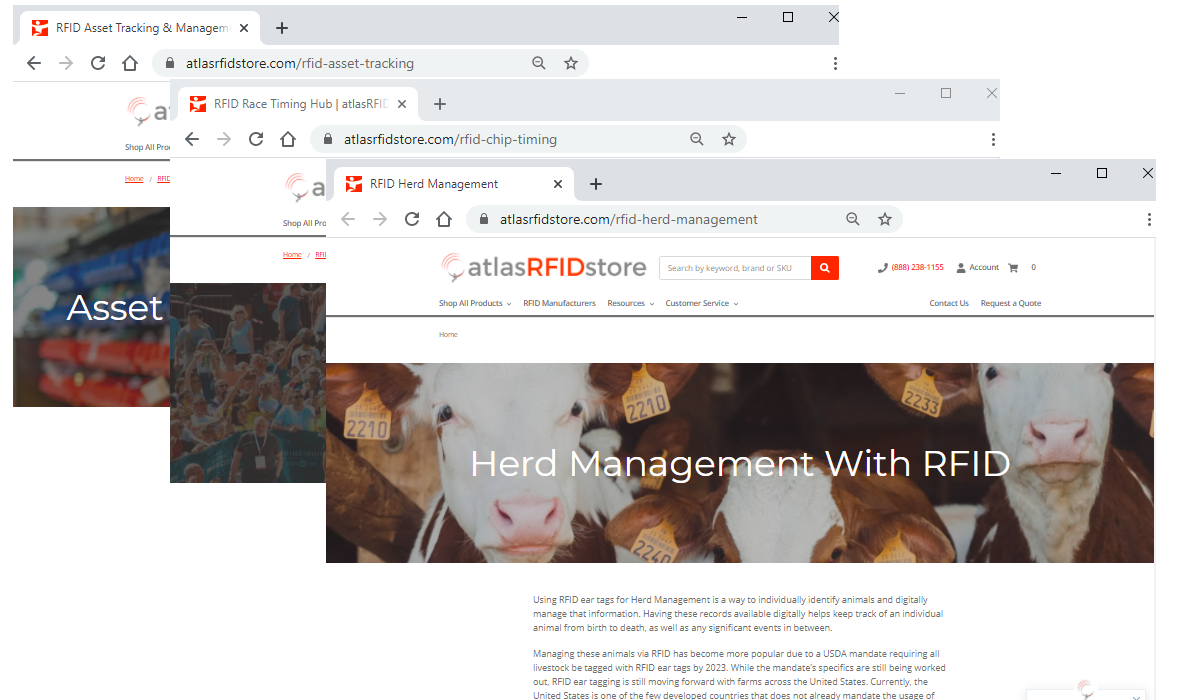The height and width of the screenshot is (700, 1200).
Task: Click the zoom icon in the rfid-asset-tracking address bar
Action: pyautogui.click(x=539, y=63)
